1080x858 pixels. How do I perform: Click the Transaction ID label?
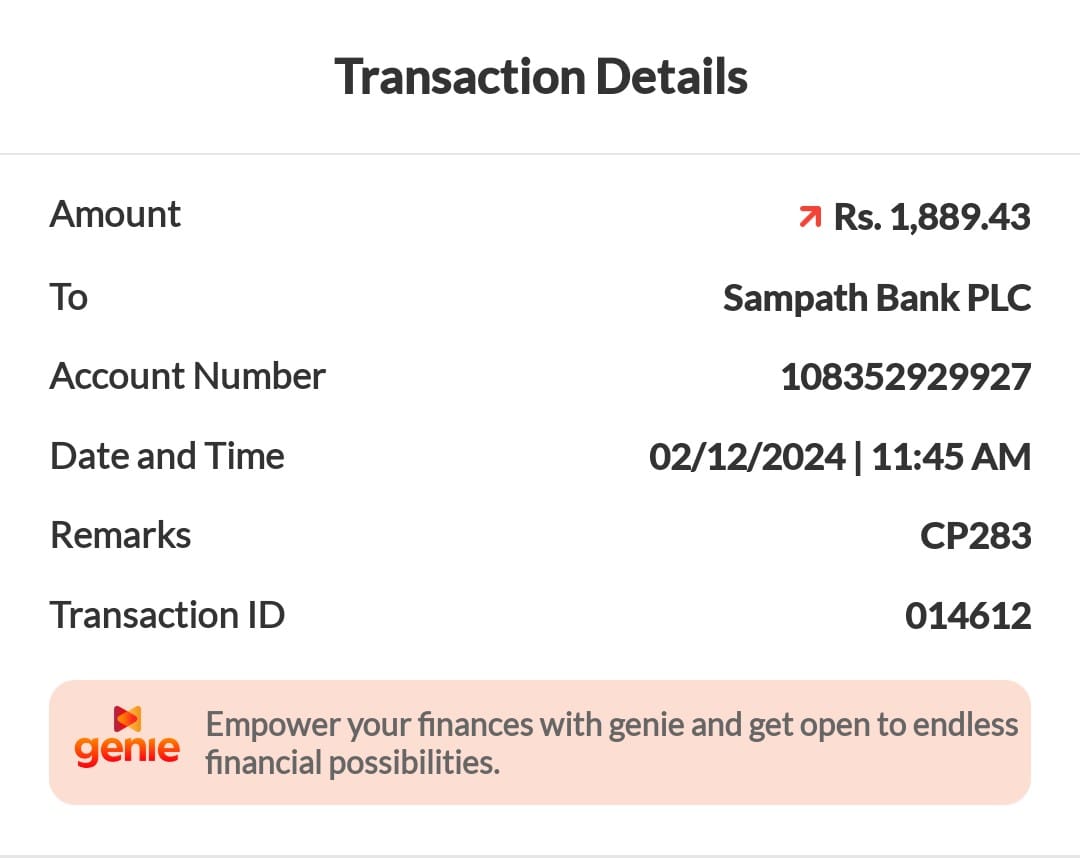[167, 615]
